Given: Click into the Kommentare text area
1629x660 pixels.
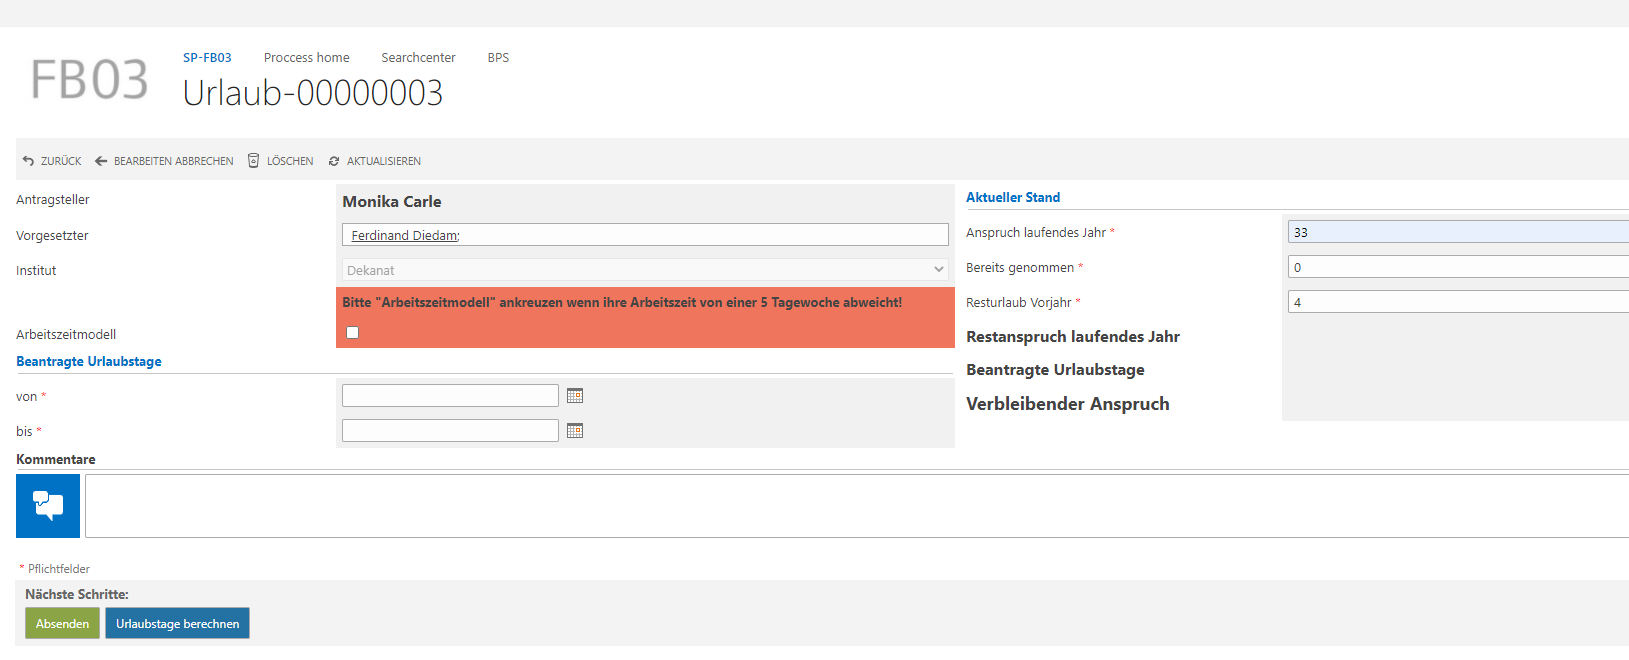Looking at the screenshot, I should coord(857,506).
